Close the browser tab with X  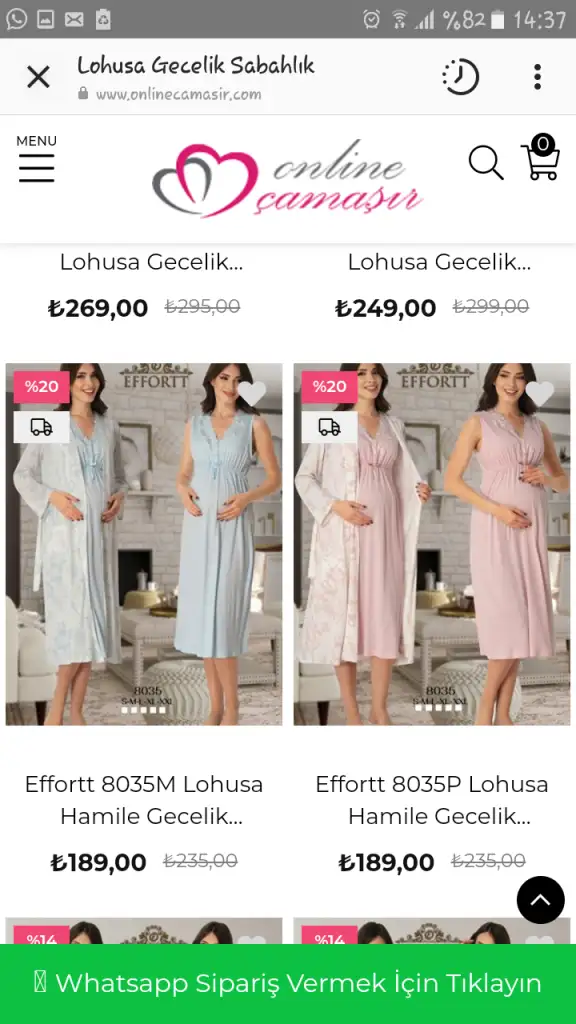[38, 77]
